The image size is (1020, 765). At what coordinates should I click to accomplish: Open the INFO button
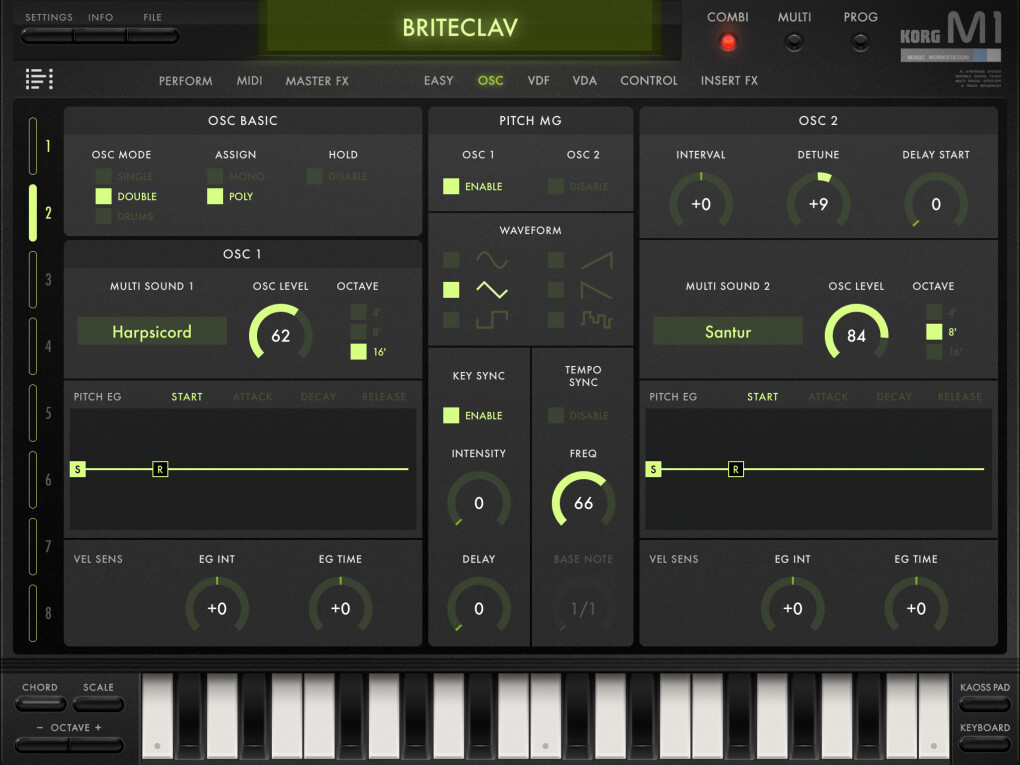[x=100, y=36]
